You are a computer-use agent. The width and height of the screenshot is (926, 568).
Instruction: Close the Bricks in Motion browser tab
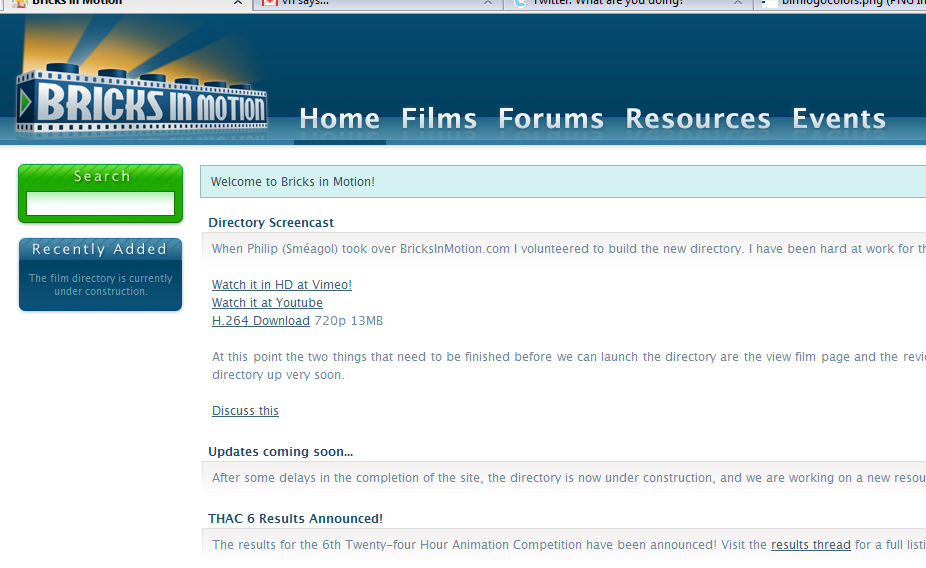coord(238,2)
